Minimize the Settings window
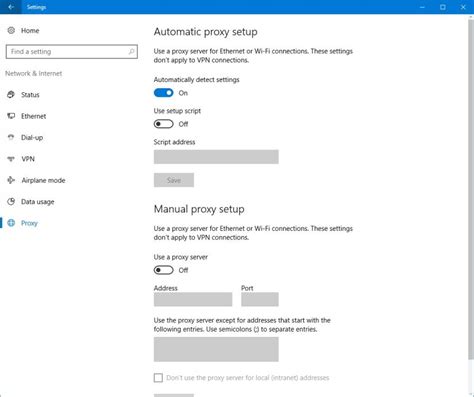 tap(422, 7)
